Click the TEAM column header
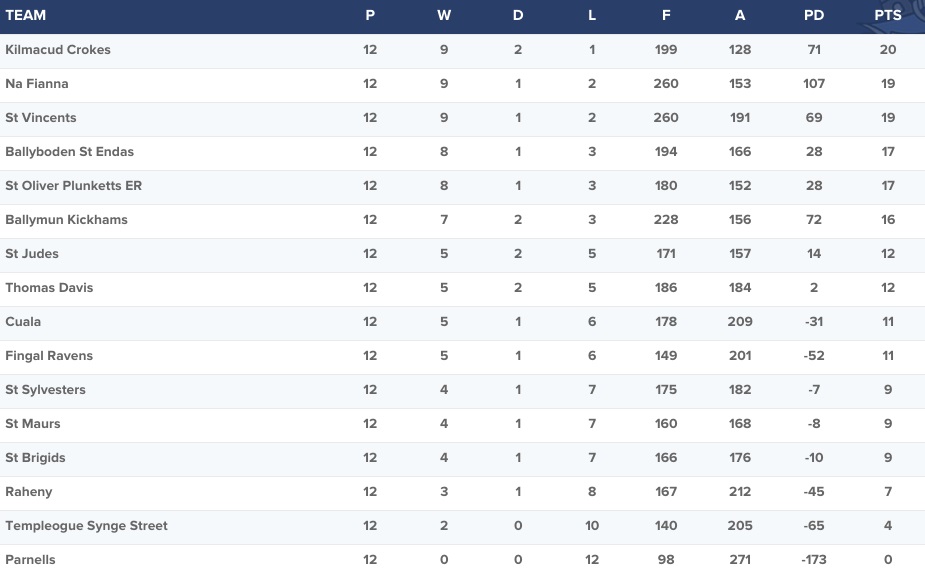Viewport: 925px width, 578px height. coord(25,15)
